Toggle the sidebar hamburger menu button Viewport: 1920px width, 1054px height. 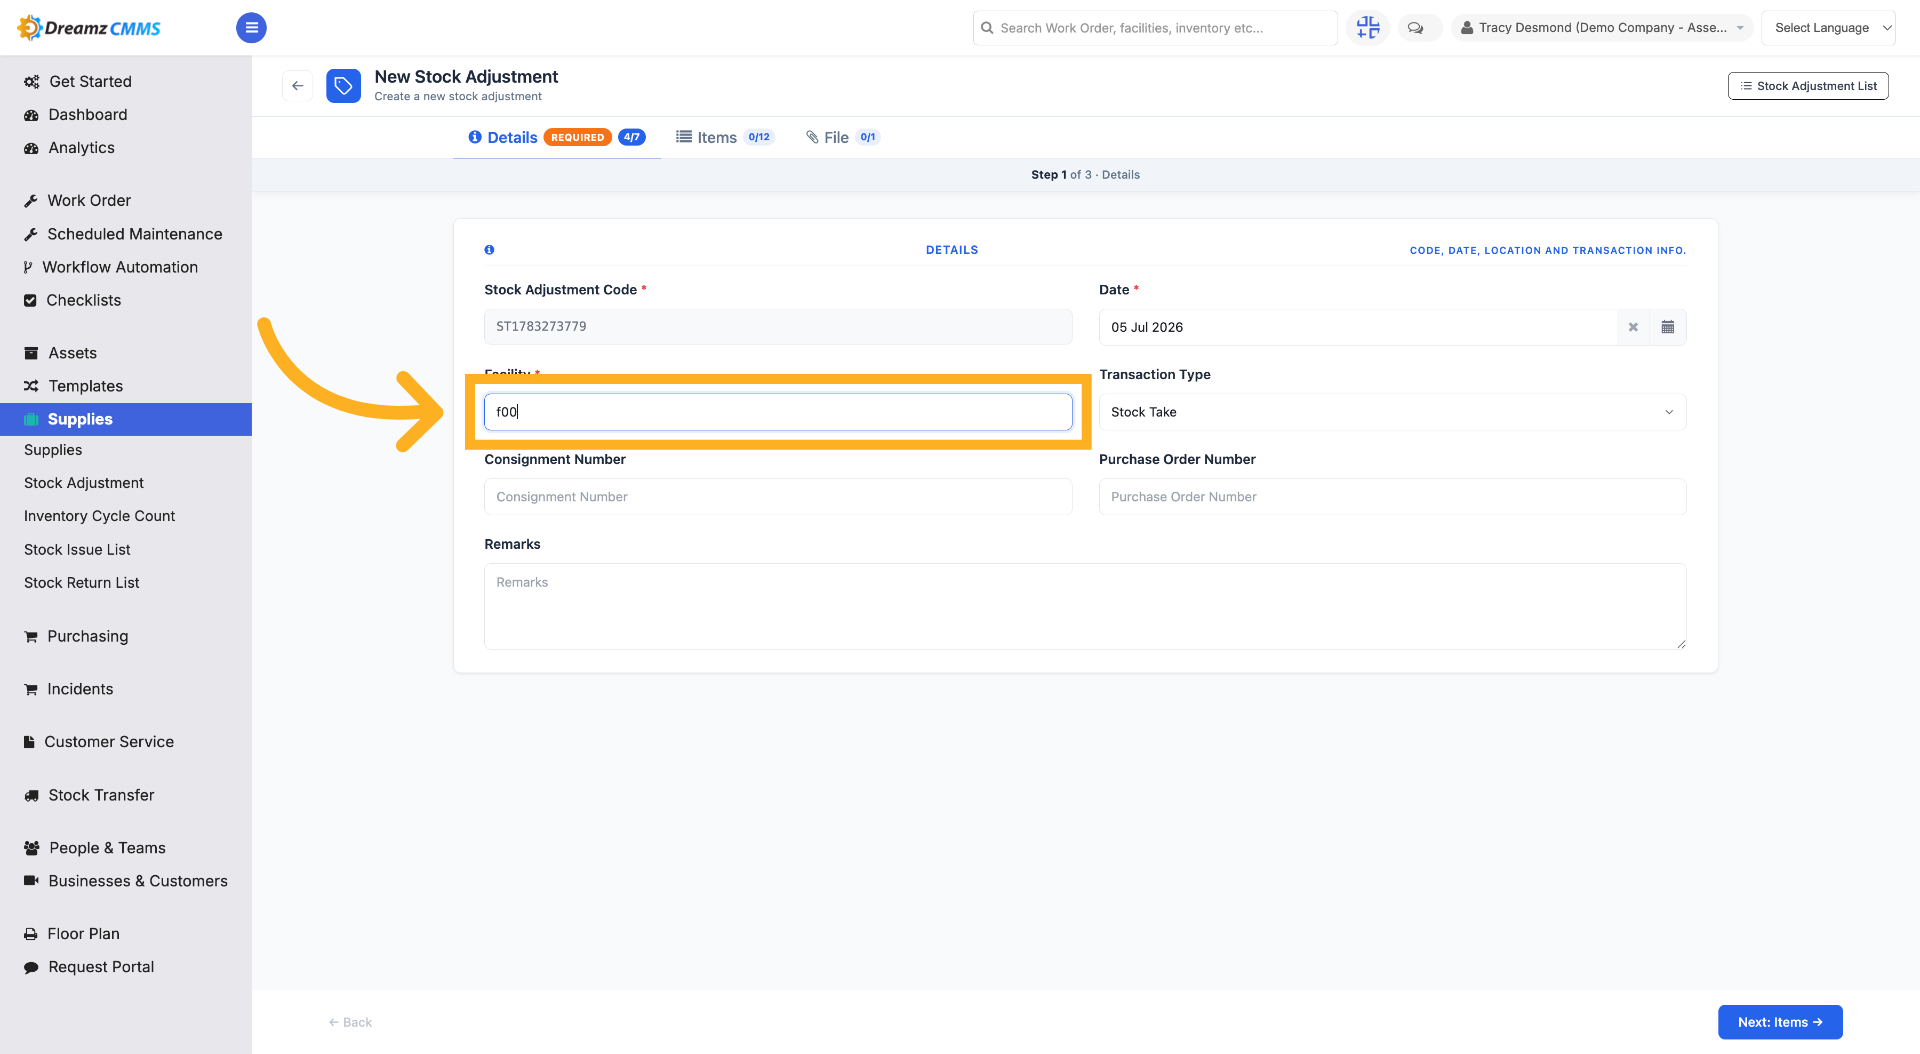pos(251,28)
